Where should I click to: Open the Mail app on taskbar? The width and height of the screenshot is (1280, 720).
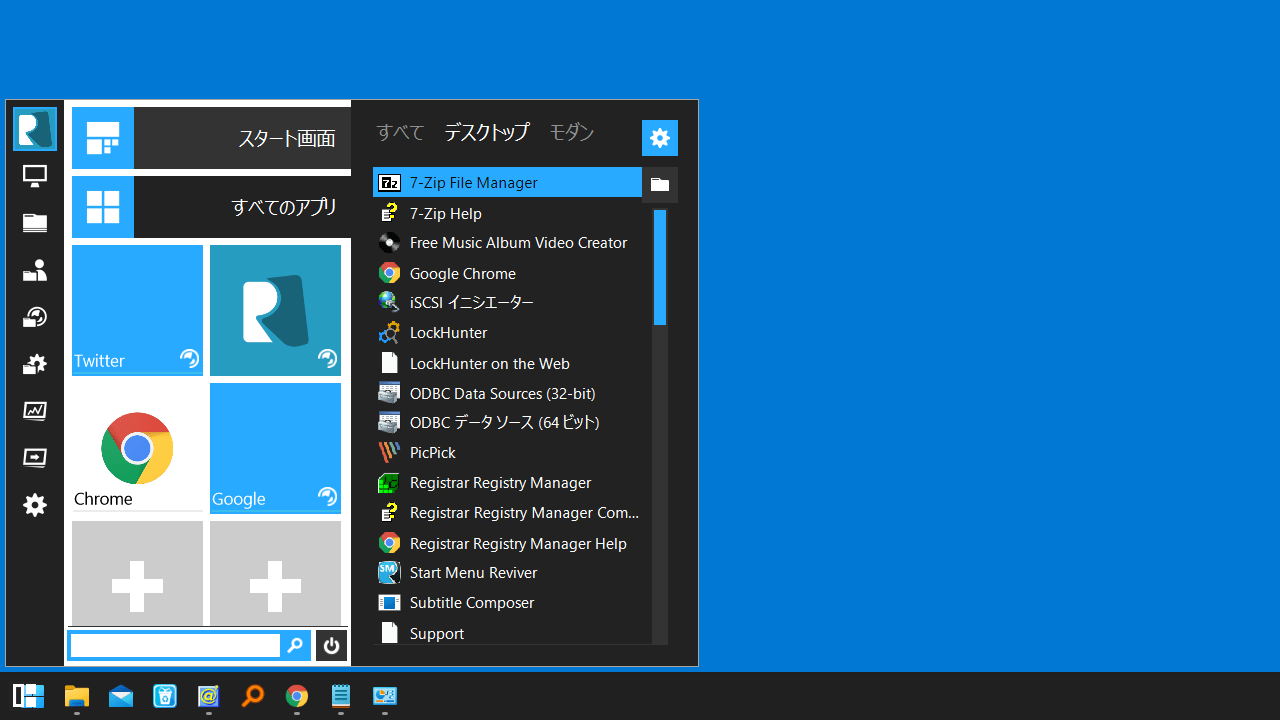tap(121, 696)
